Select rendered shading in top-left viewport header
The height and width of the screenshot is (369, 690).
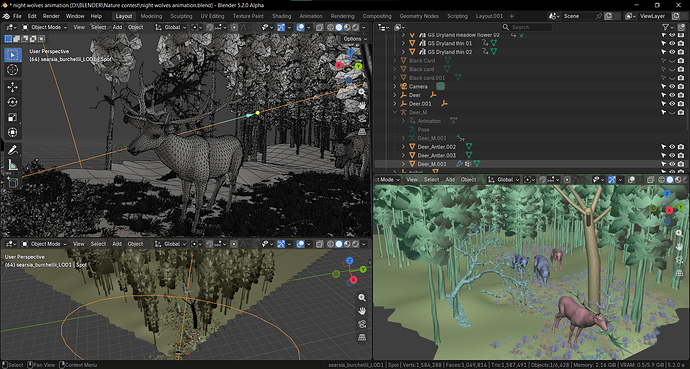tap(356, 27)
